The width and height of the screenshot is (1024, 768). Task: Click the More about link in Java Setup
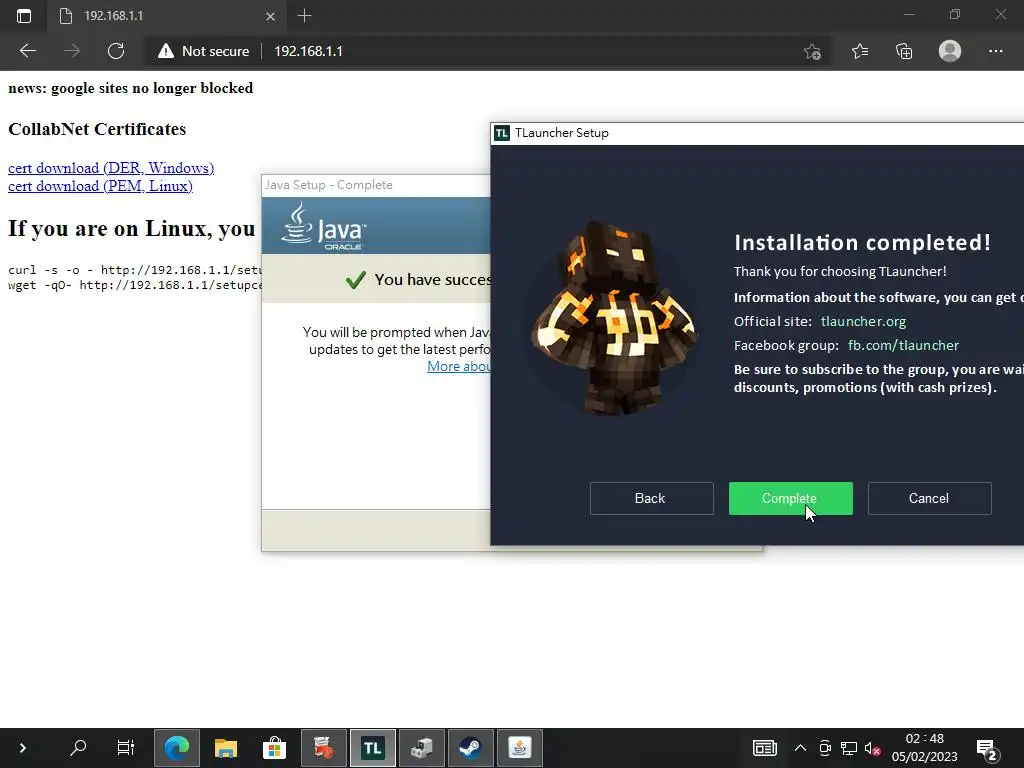[x=458, y=366]
